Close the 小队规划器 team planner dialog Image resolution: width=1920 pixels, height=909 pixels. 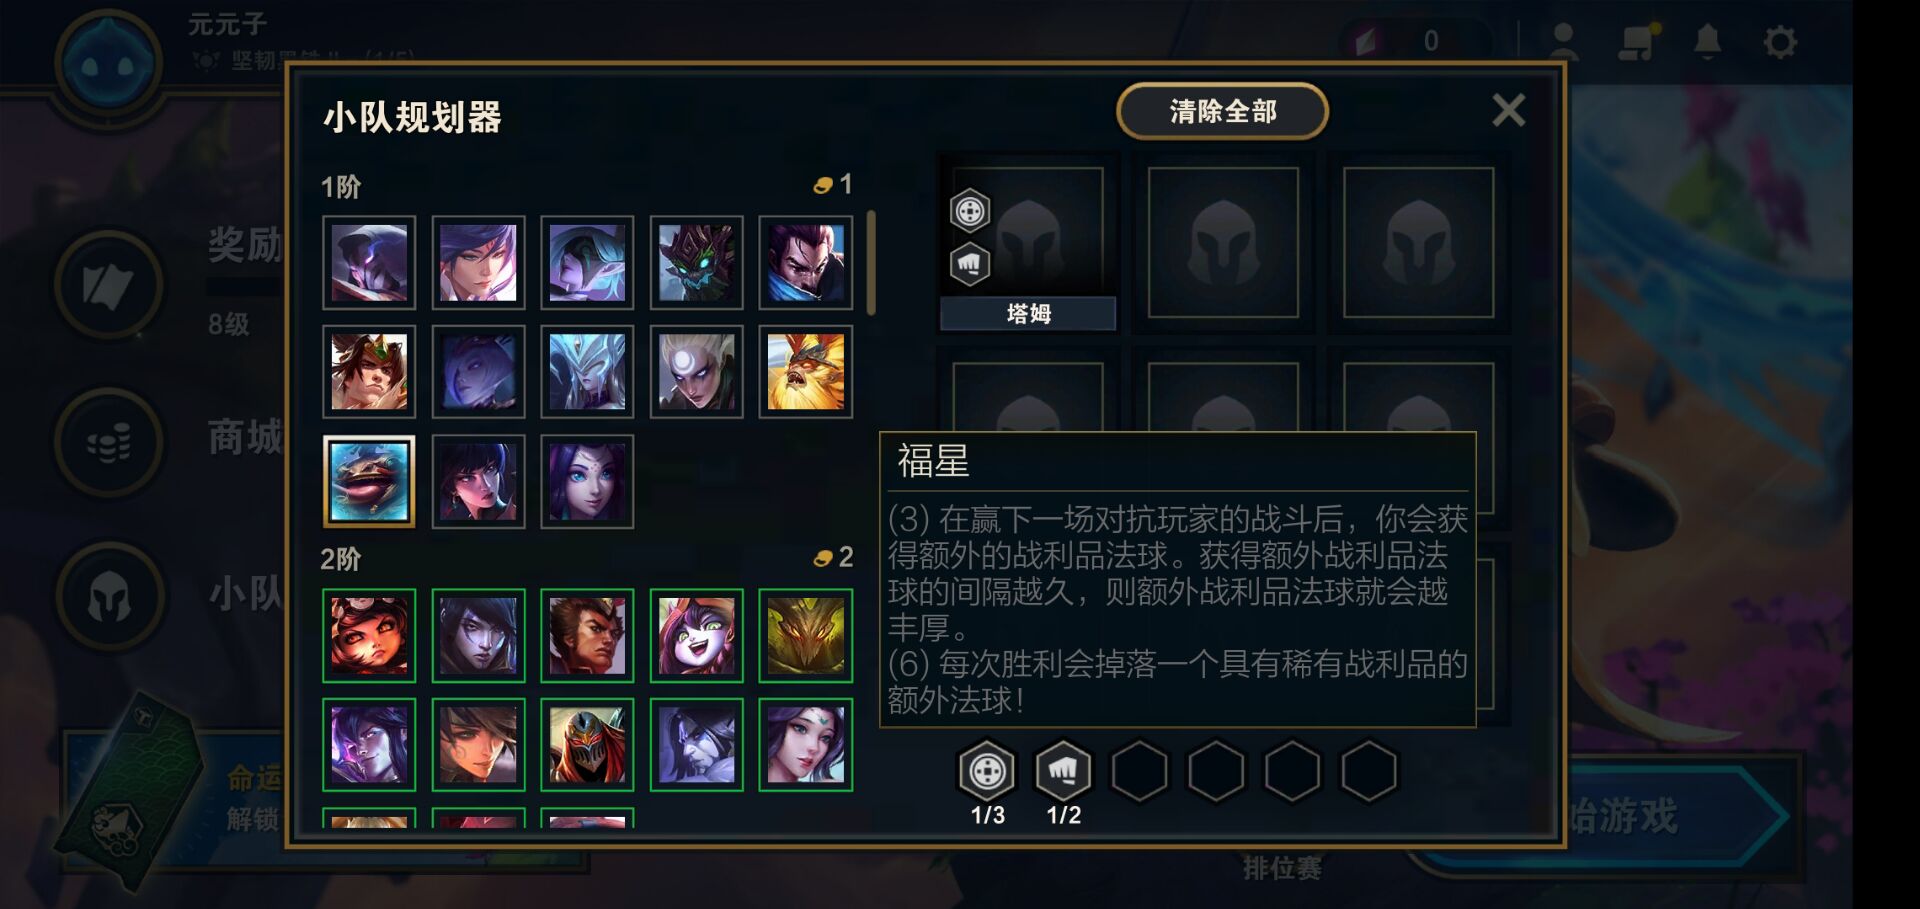click(1508, 110)
